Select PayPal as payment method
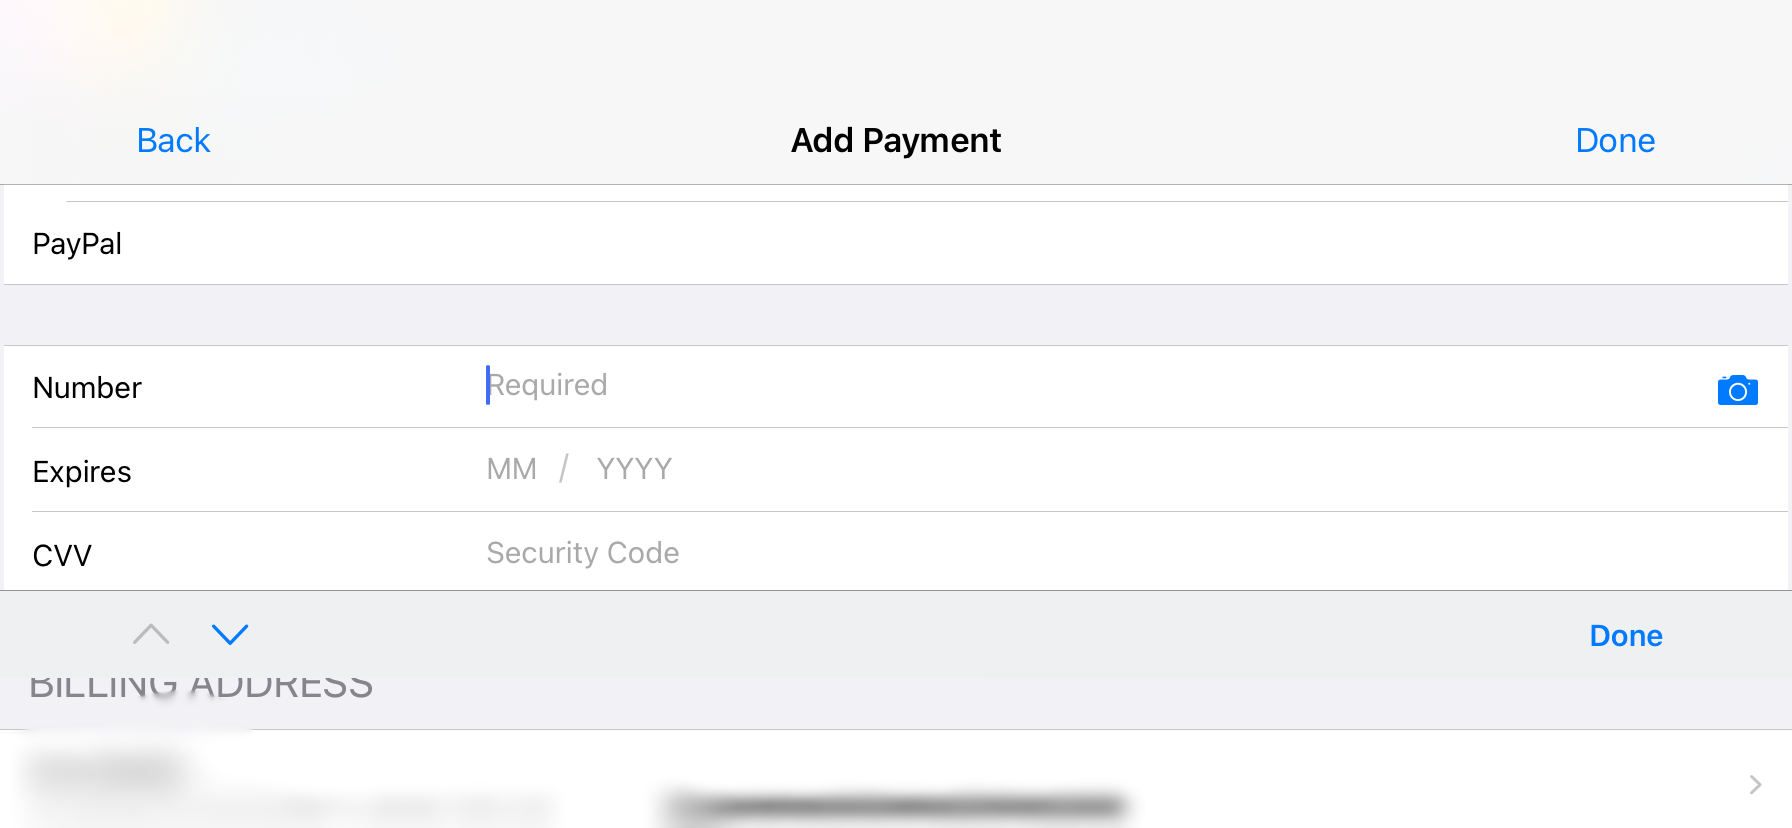 click(78, 244)
